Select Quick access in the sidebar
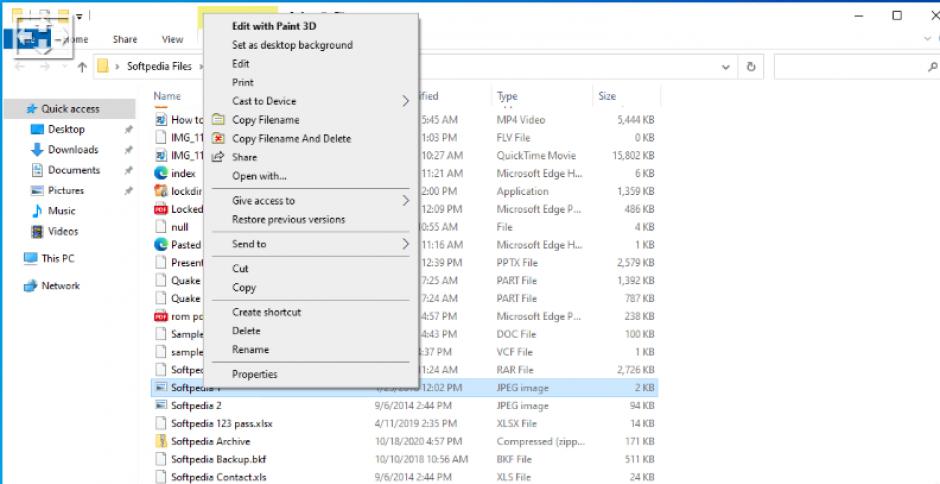The height and width of the screenshot is (484, 940). 70,109
